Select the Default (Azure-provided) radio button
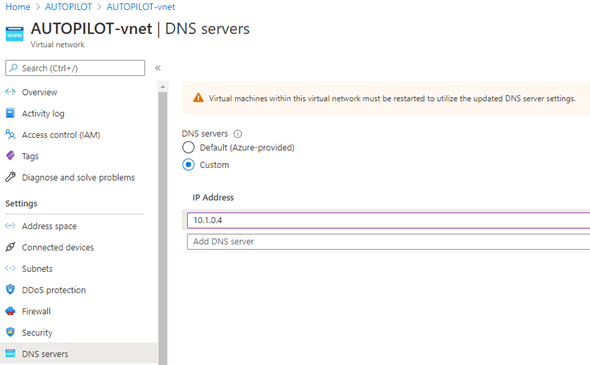The image size is (590, 365). [188, 147]
